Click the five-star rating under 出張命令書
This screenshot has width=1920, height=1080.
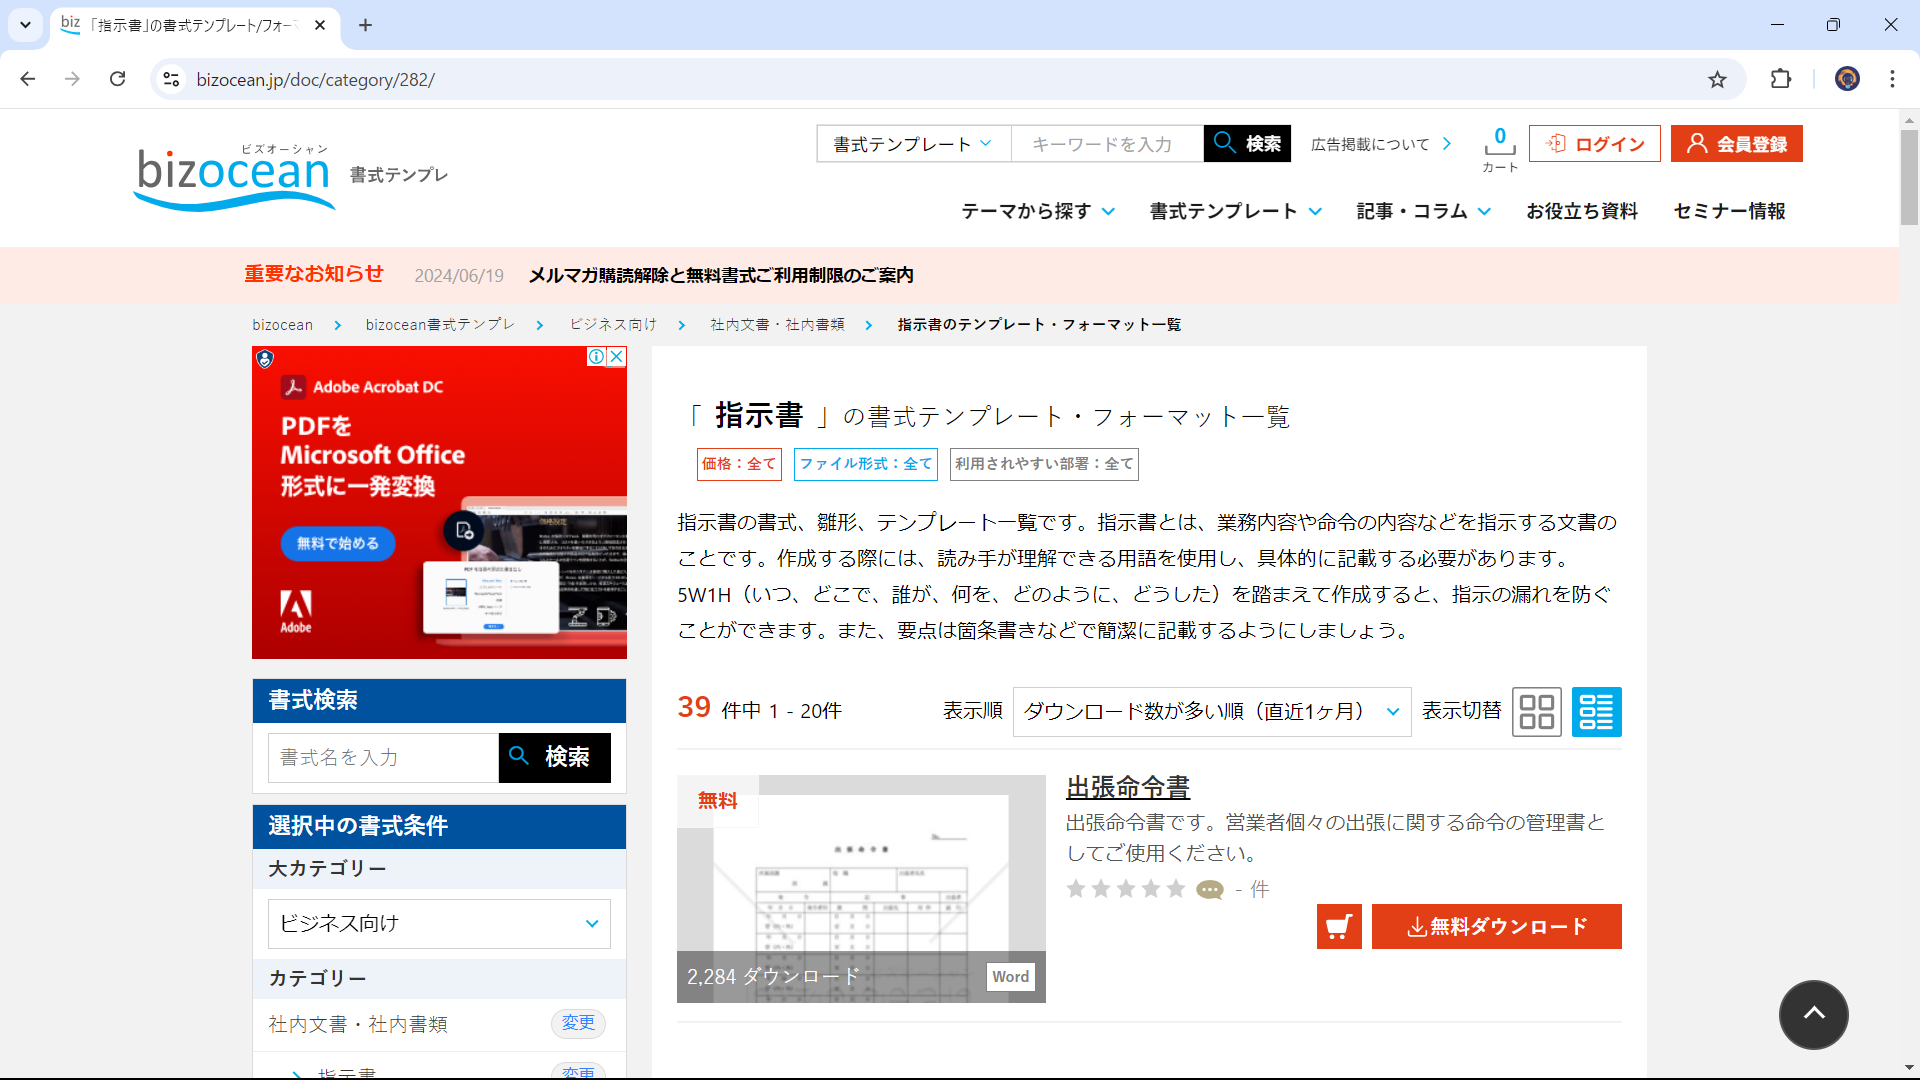pos(1126,889)
